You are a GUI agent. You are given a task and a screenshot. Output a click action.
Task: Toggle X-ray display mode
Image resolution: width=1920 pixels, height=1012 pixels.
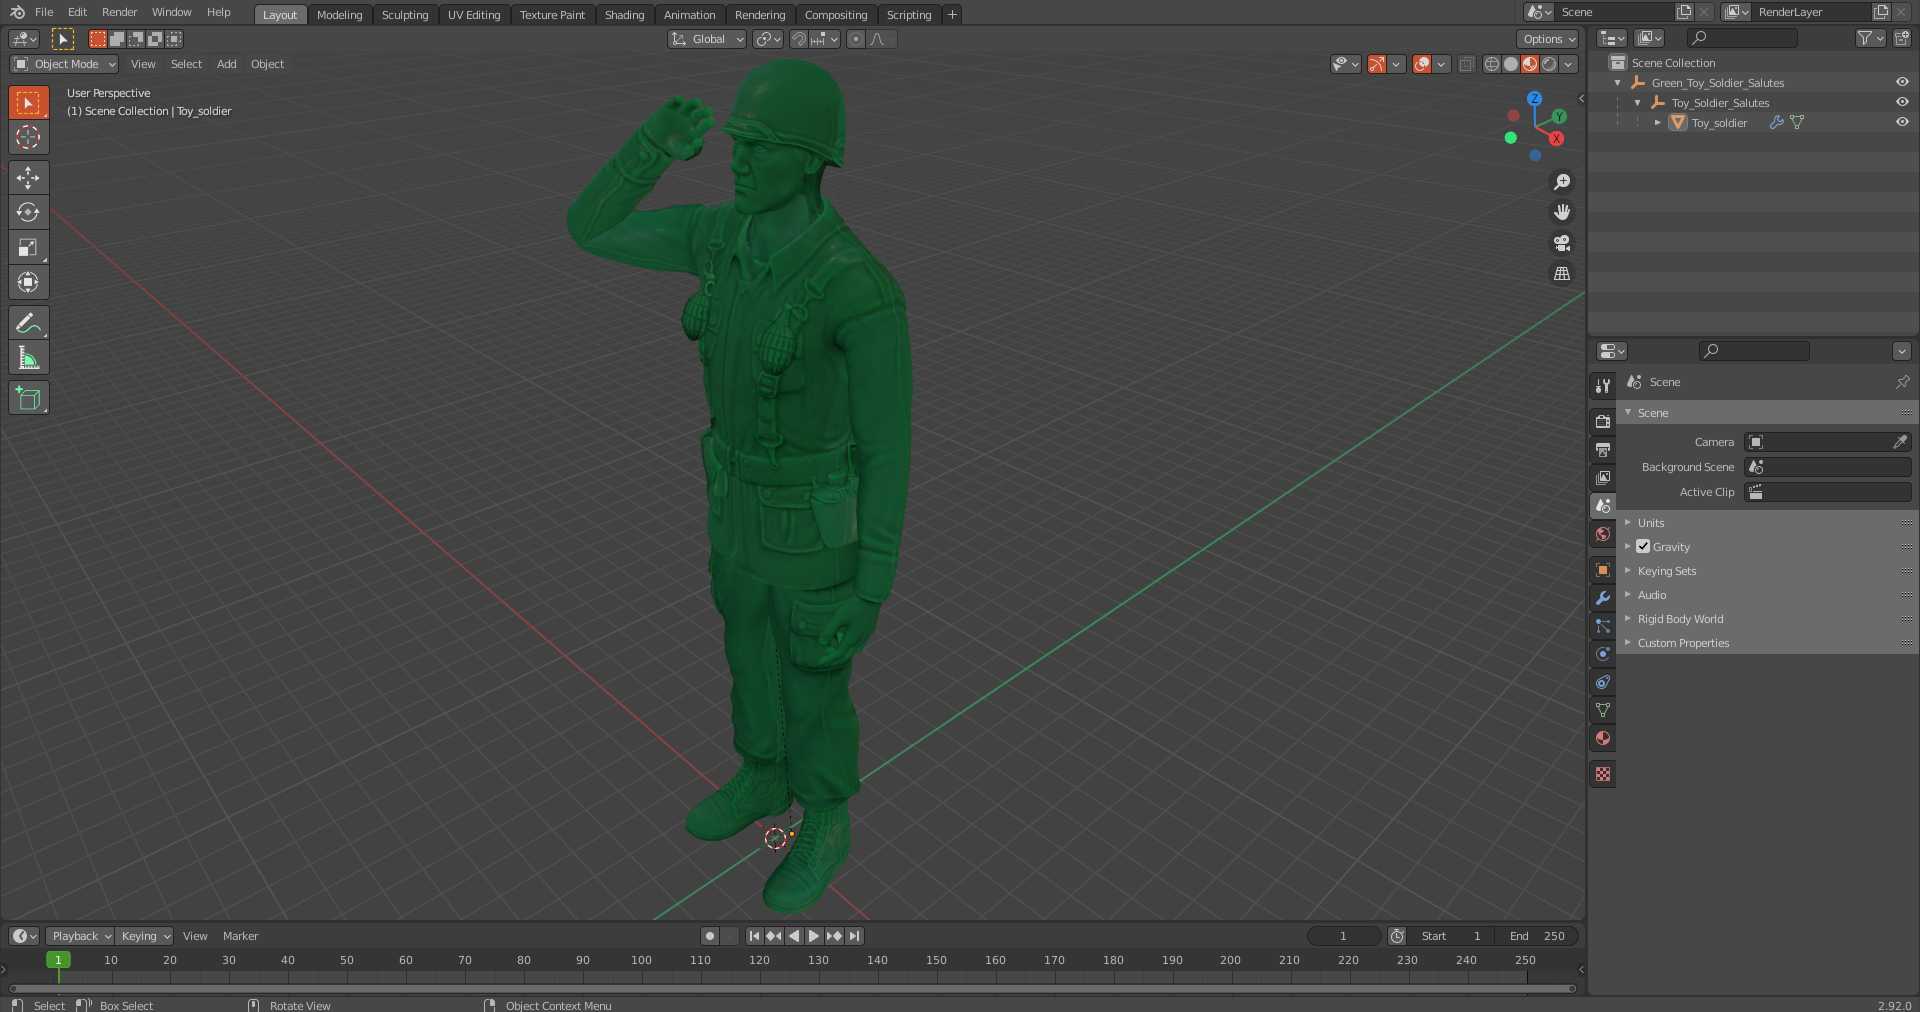point(1467,64)
